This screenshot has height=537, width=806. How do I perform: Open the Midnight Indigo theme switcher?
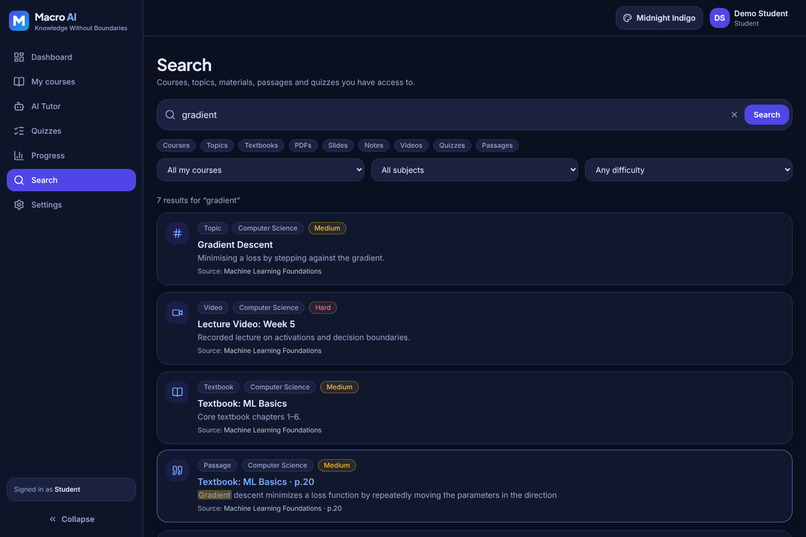[659, 18]
